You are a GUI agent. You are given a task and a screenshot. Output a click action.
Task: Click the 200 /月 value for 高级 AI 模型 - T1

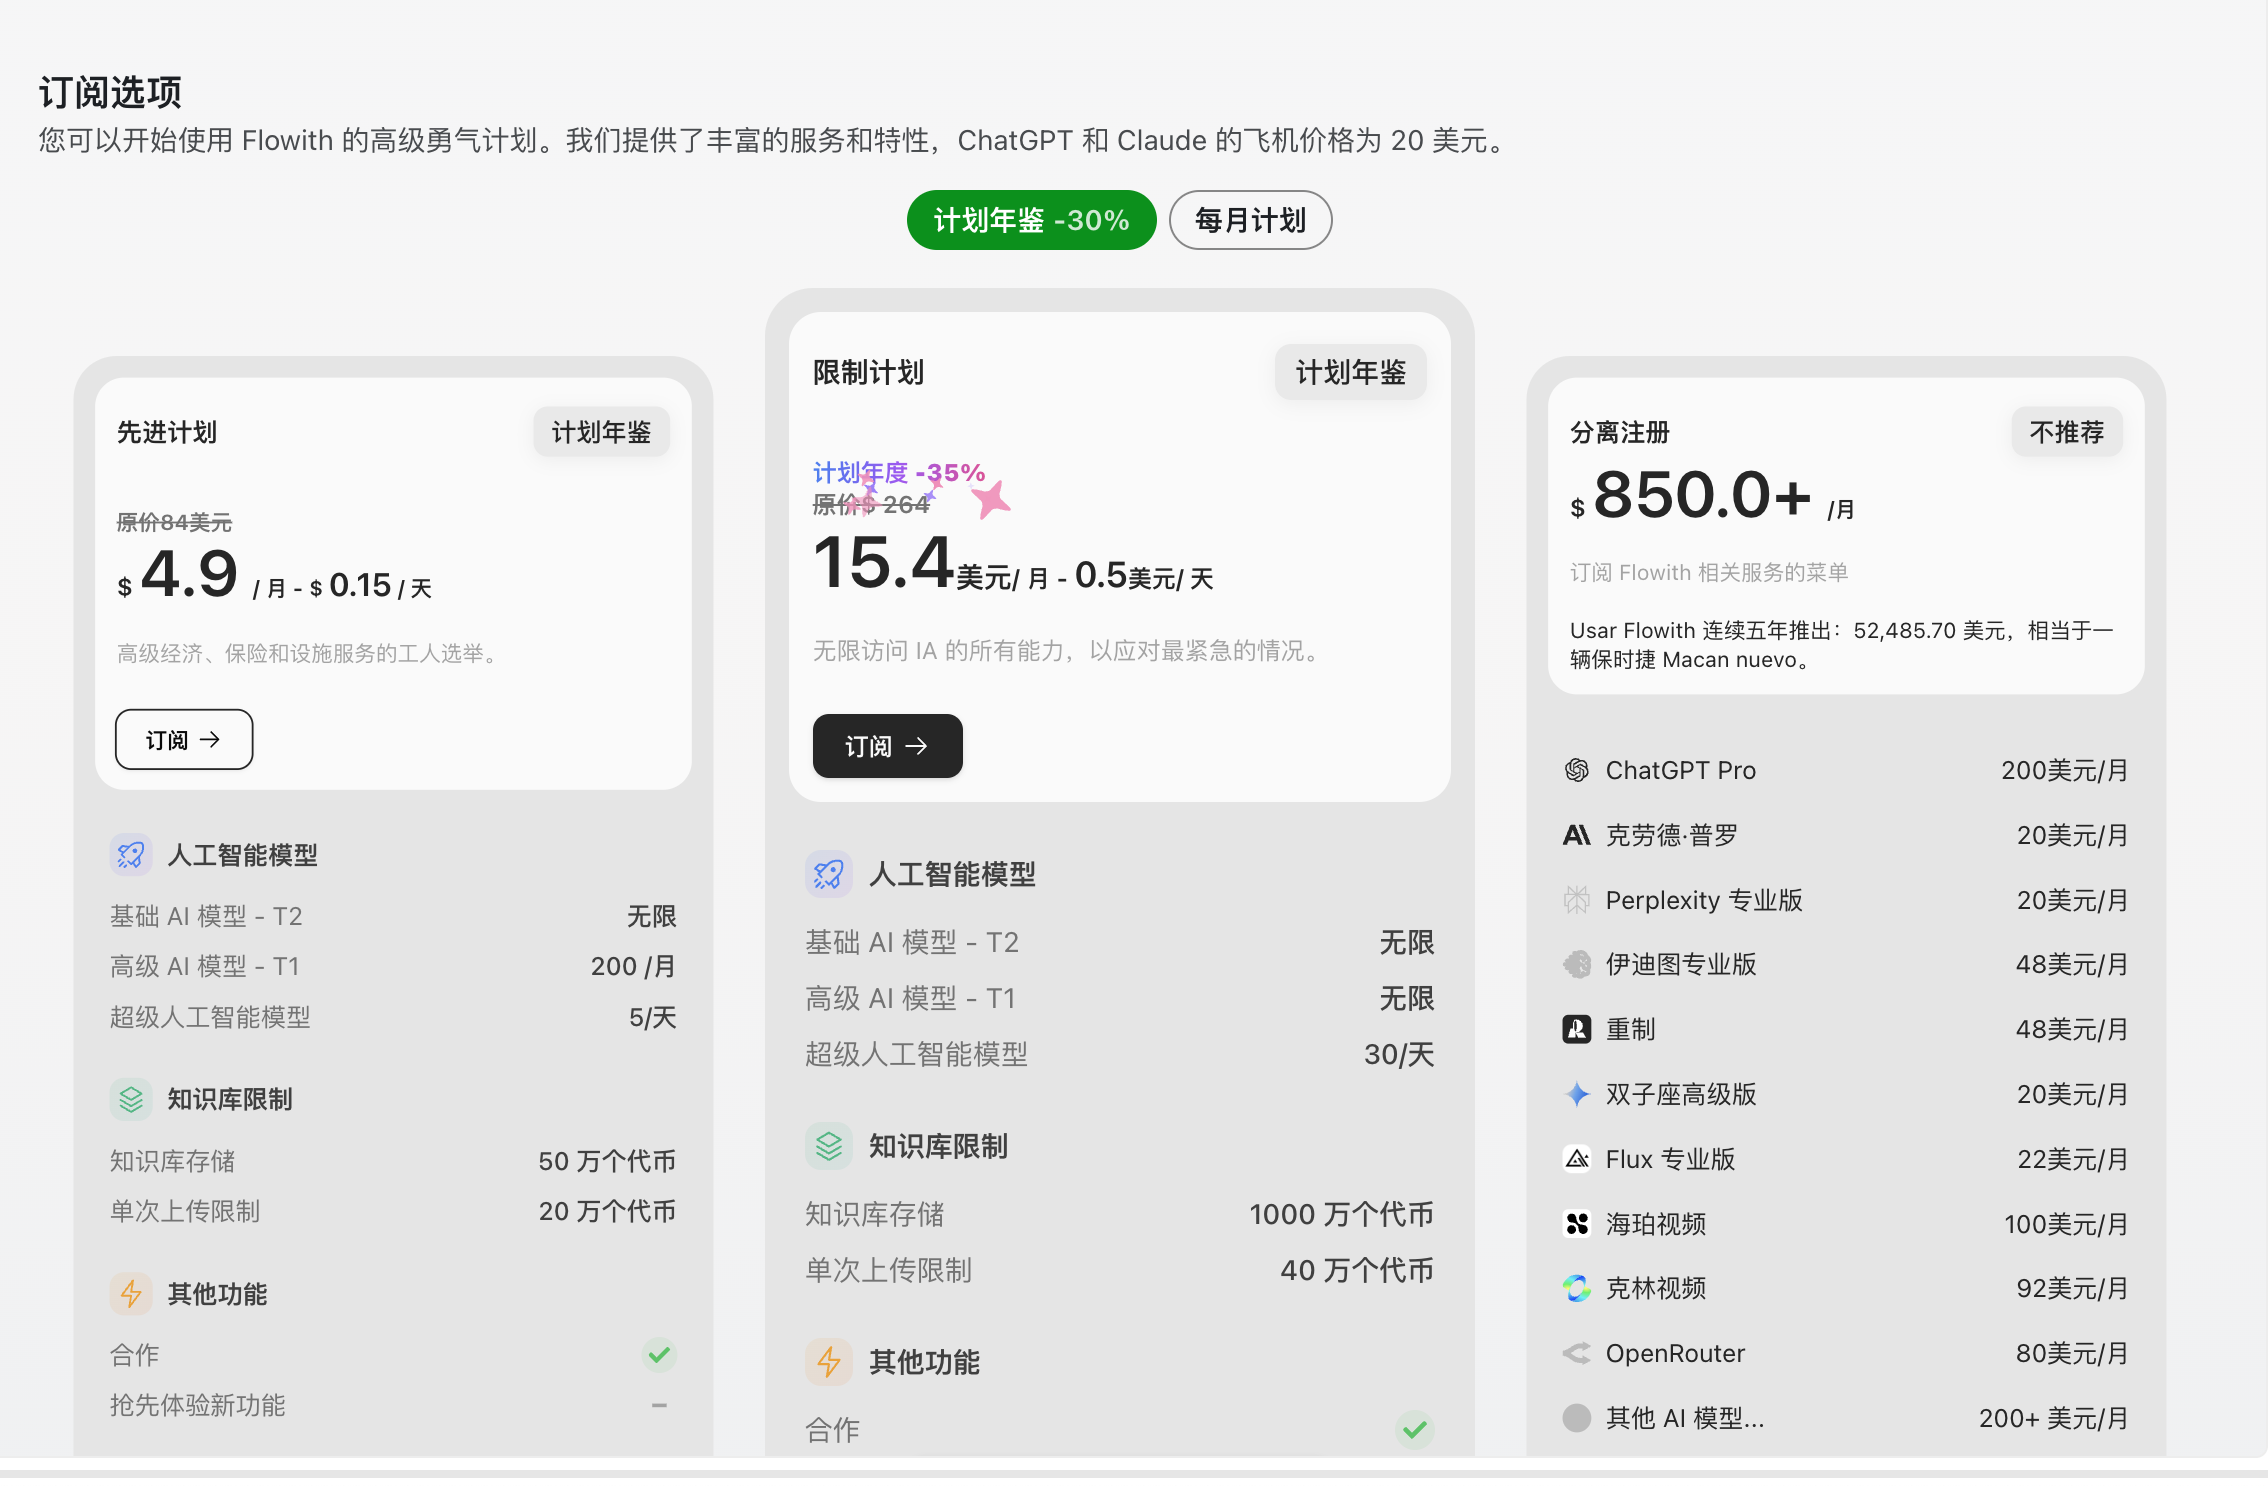click(633, 966)
